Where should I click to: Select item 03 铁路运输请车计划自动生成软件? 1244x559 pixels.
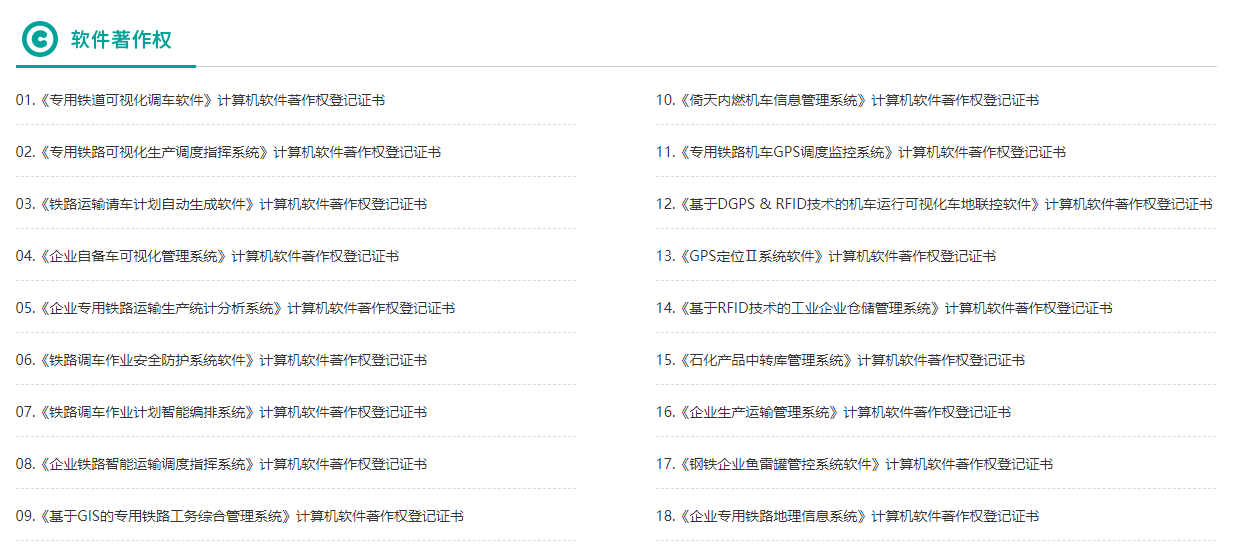[221, 204]
